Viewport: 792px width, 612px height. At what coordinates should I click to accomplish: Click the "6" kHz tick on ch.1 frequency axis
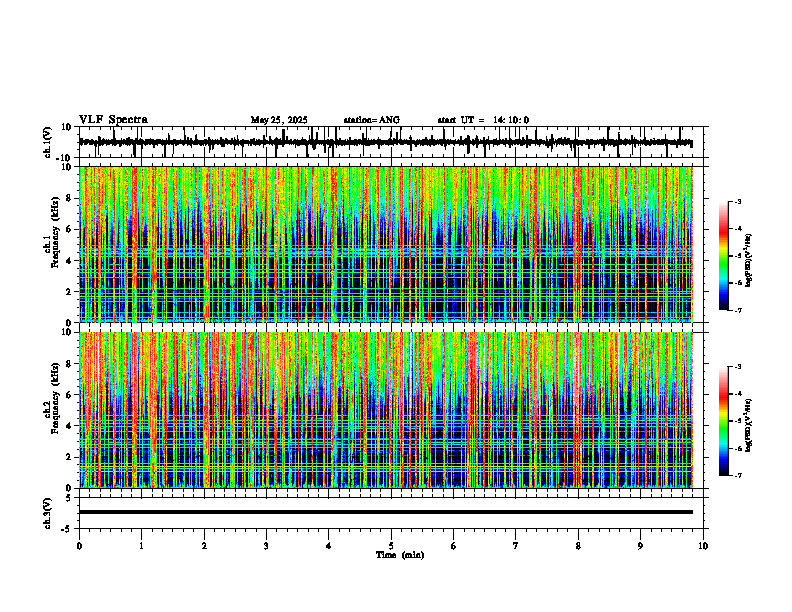(x=70, y=230)
